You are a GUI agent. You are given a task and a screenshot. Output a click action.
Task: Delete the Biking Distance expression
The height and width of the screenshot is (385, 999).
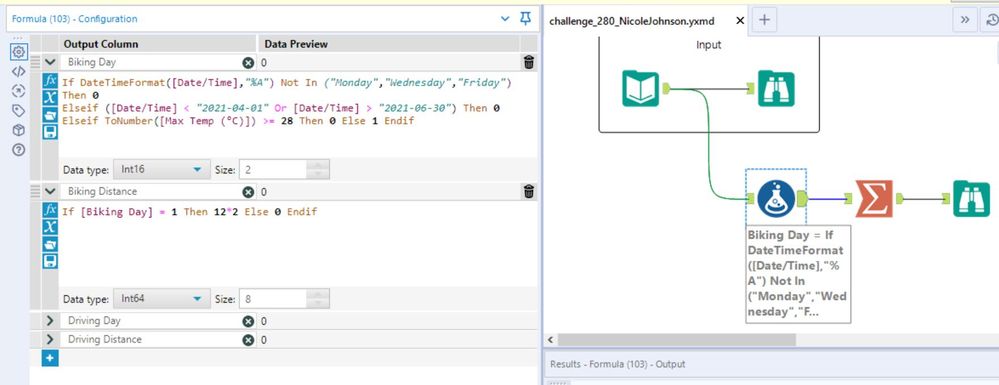point(529,191)
